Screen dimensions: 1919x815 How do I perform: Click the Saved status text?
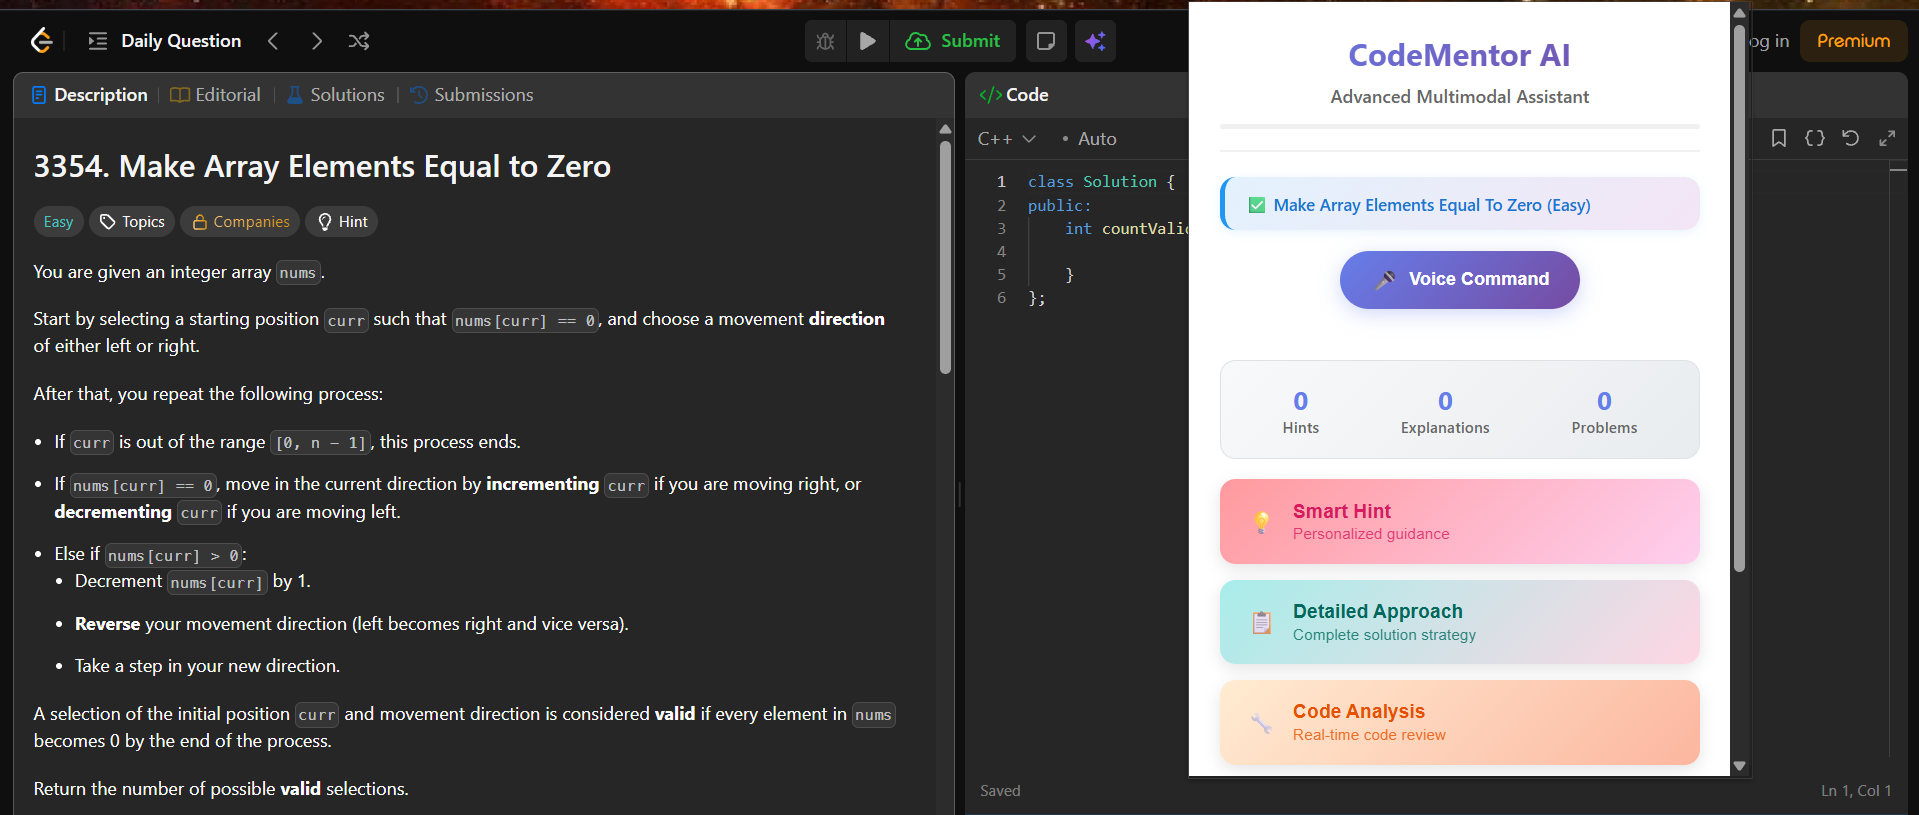pyautogui.click(x=1000, y=791)
